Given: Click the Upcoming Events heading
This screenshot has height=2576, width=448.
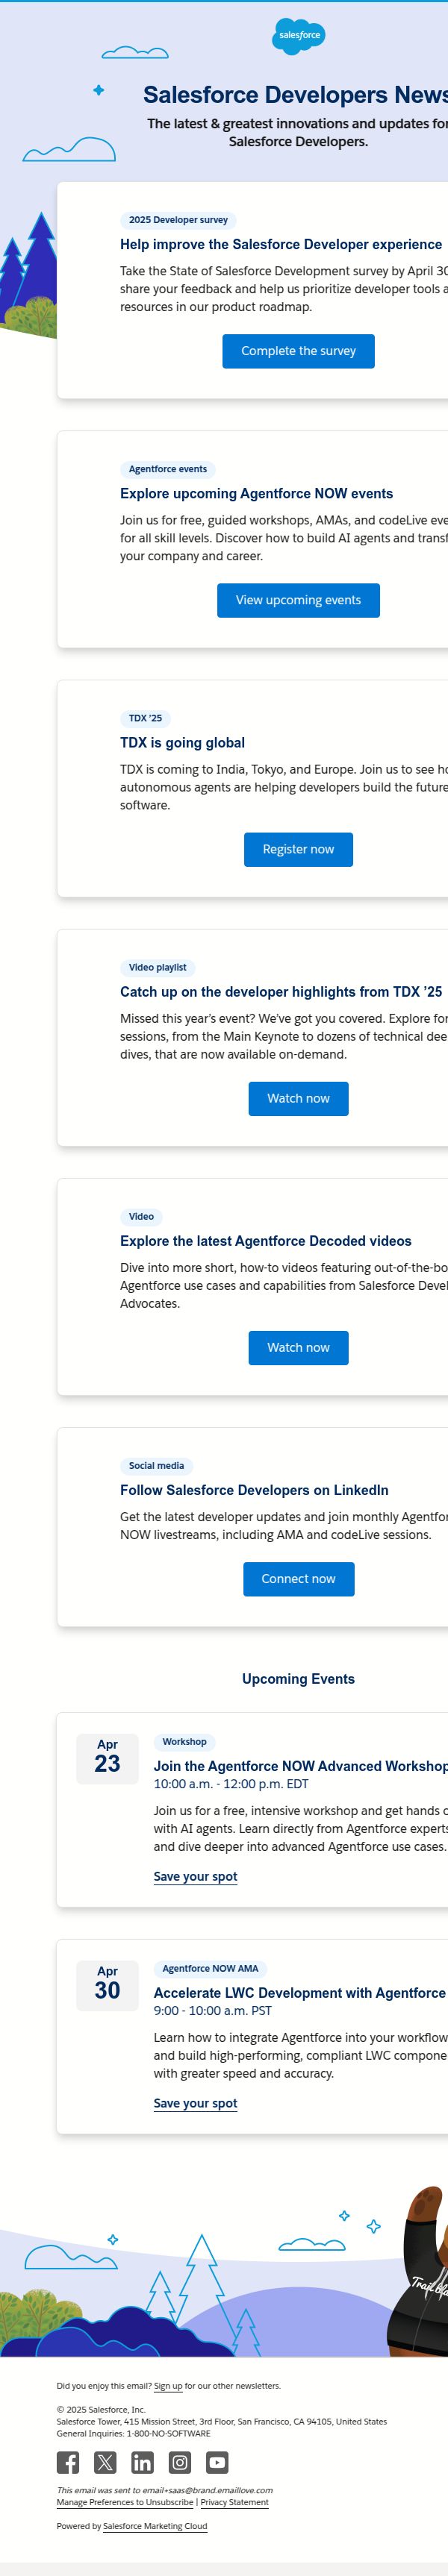Looking at the screenshot, I should pyautogui.click(x=298, y=1678).
